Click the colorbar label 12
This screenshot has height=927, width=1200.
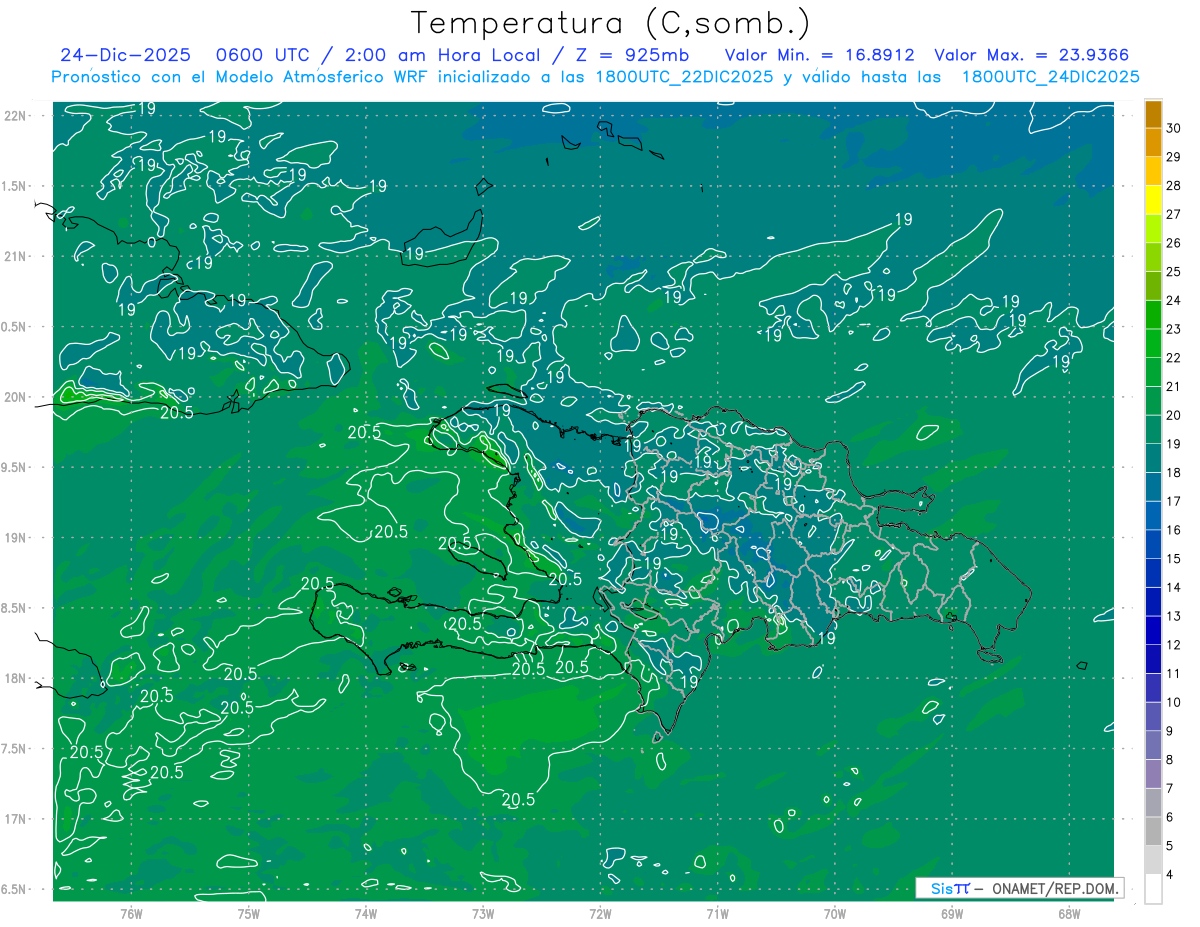pyautogui.click(x=1173, y=645)
